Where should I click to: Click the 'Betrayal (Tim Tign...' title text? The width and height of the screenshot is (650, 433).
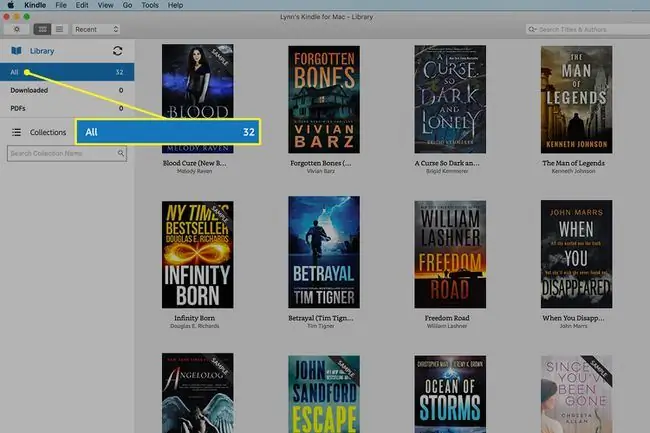(320, 318)
